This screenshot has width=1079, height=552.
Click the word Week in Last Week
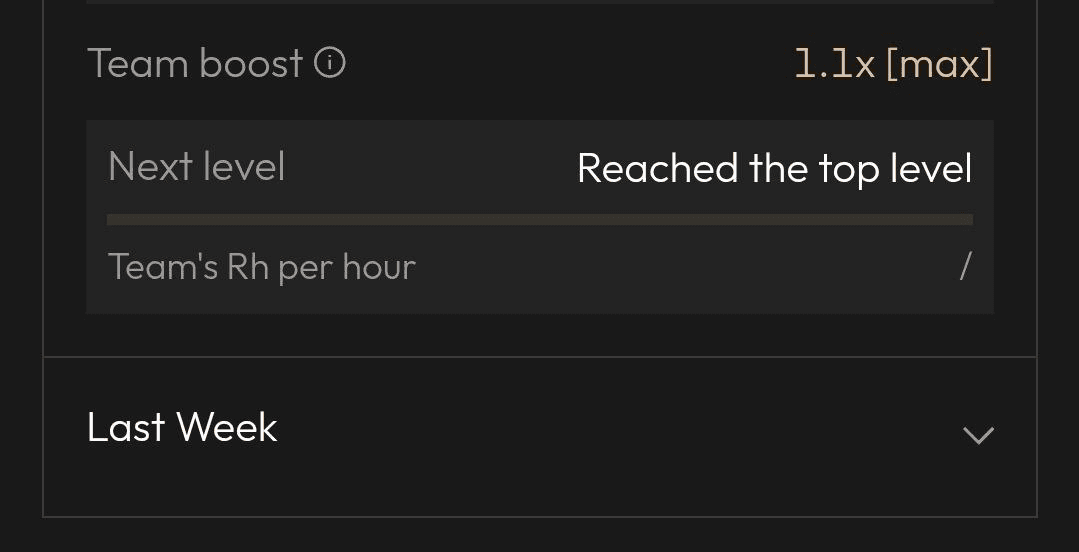pyautogui.click(x=228, y=427)
